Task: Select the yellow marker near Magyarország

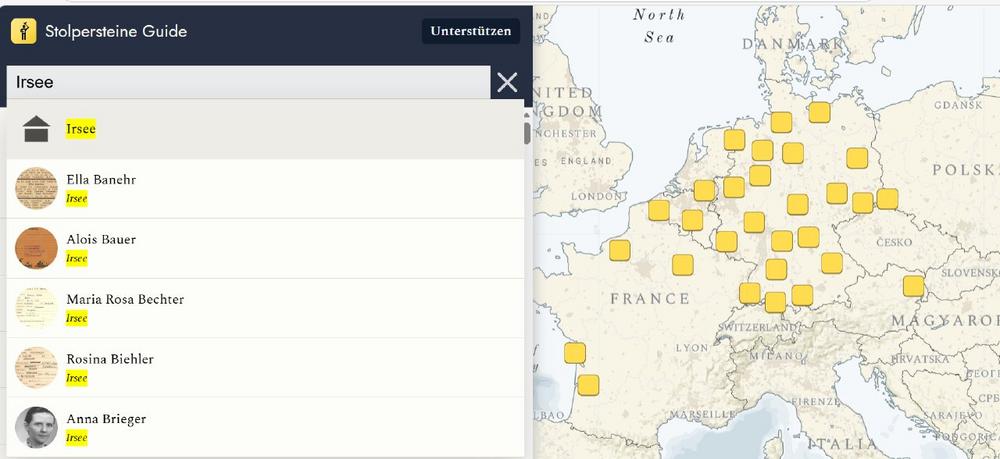Action: click(913, 286)
